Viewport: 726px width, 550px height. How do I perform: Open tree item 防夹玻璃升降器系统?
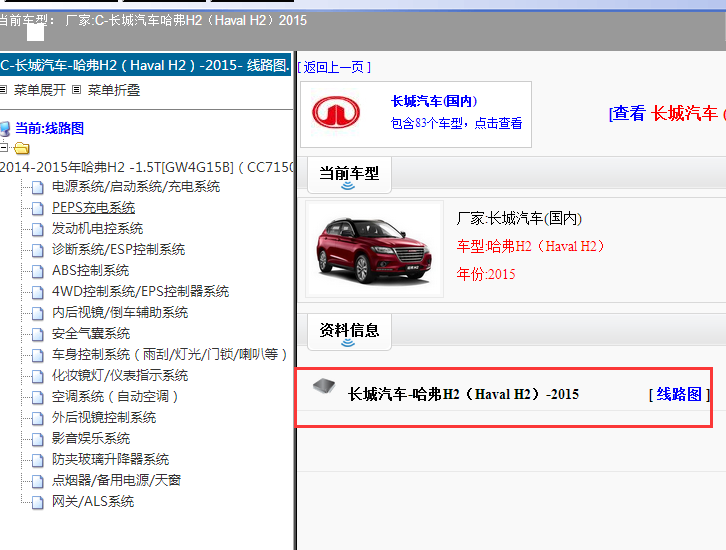pos(110,459)
